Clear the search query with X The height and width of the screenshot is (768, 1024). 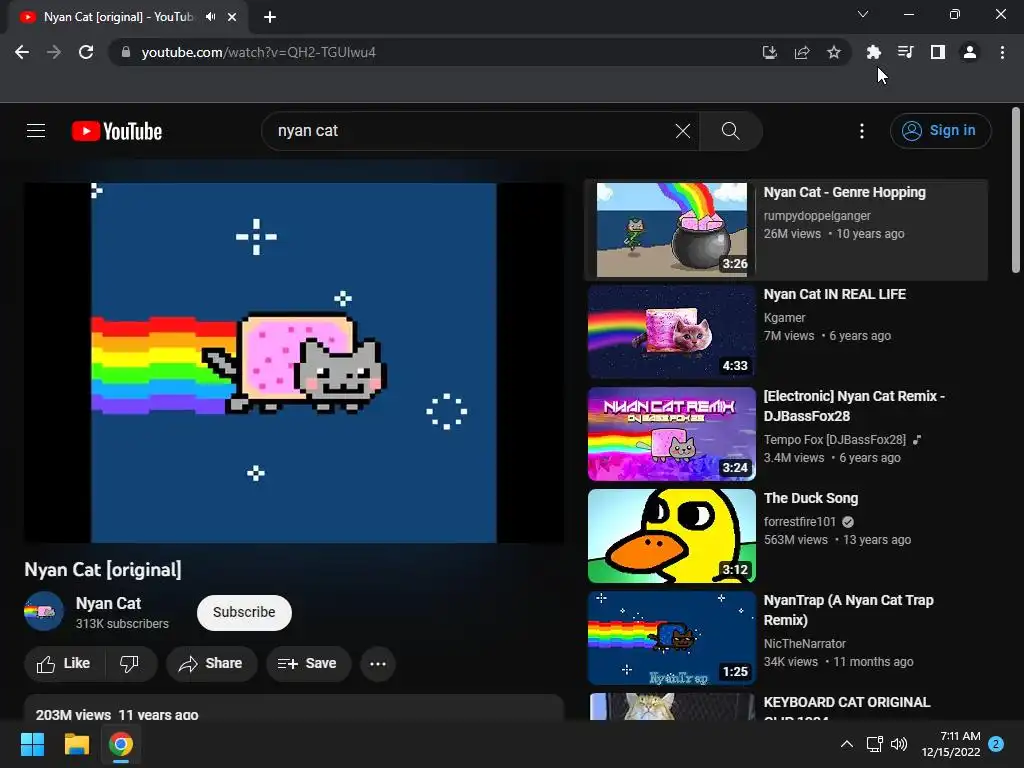pos(682,131)
